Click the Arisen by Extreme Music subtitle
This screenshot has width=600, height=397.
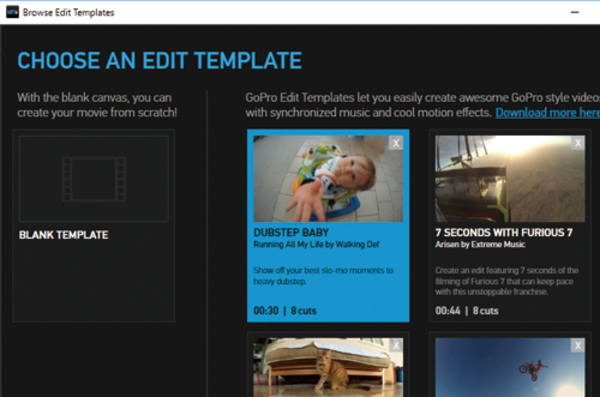pos(480,244)
